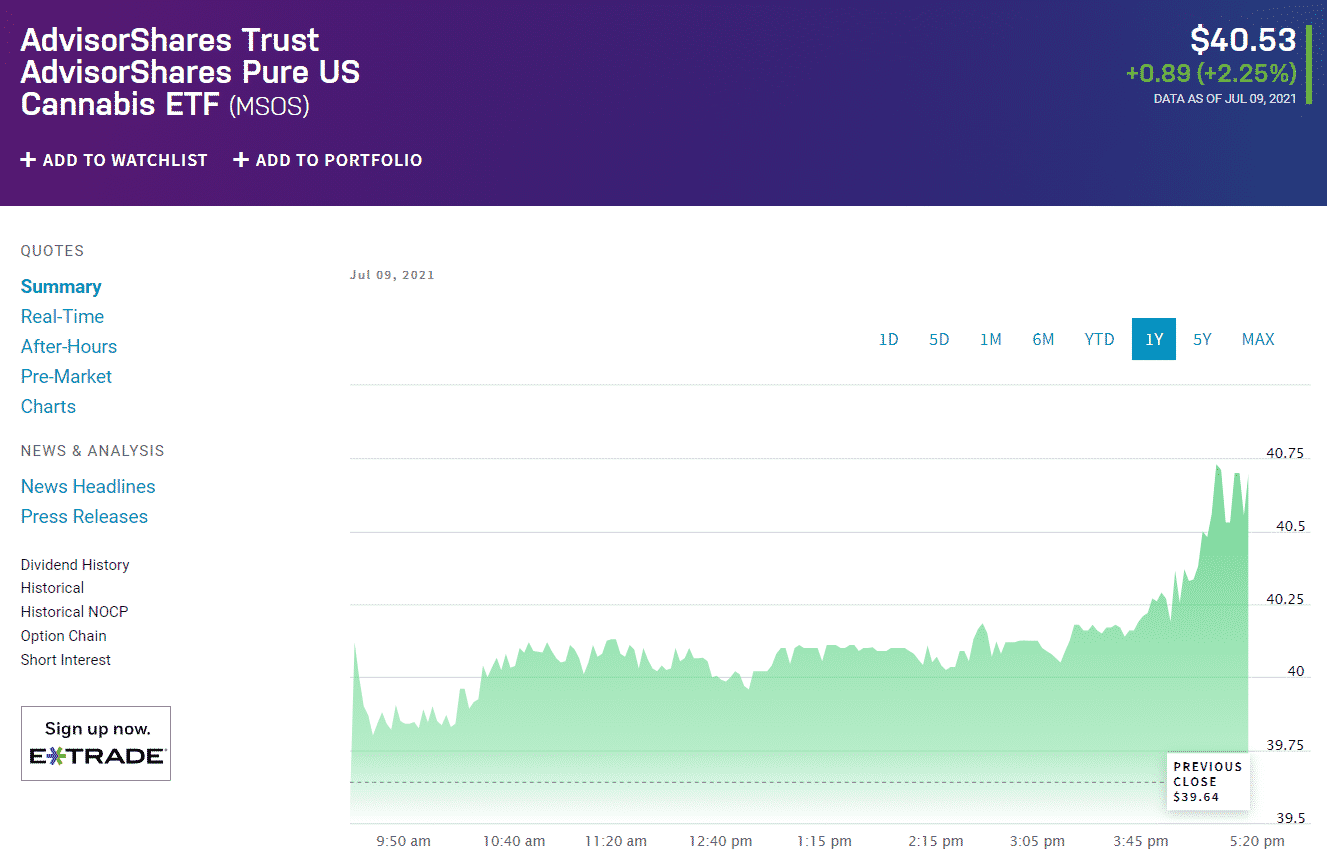The height and width of the screenshot is (860, 1327).
Task: Open News Headlines
Action: (88, 487)
